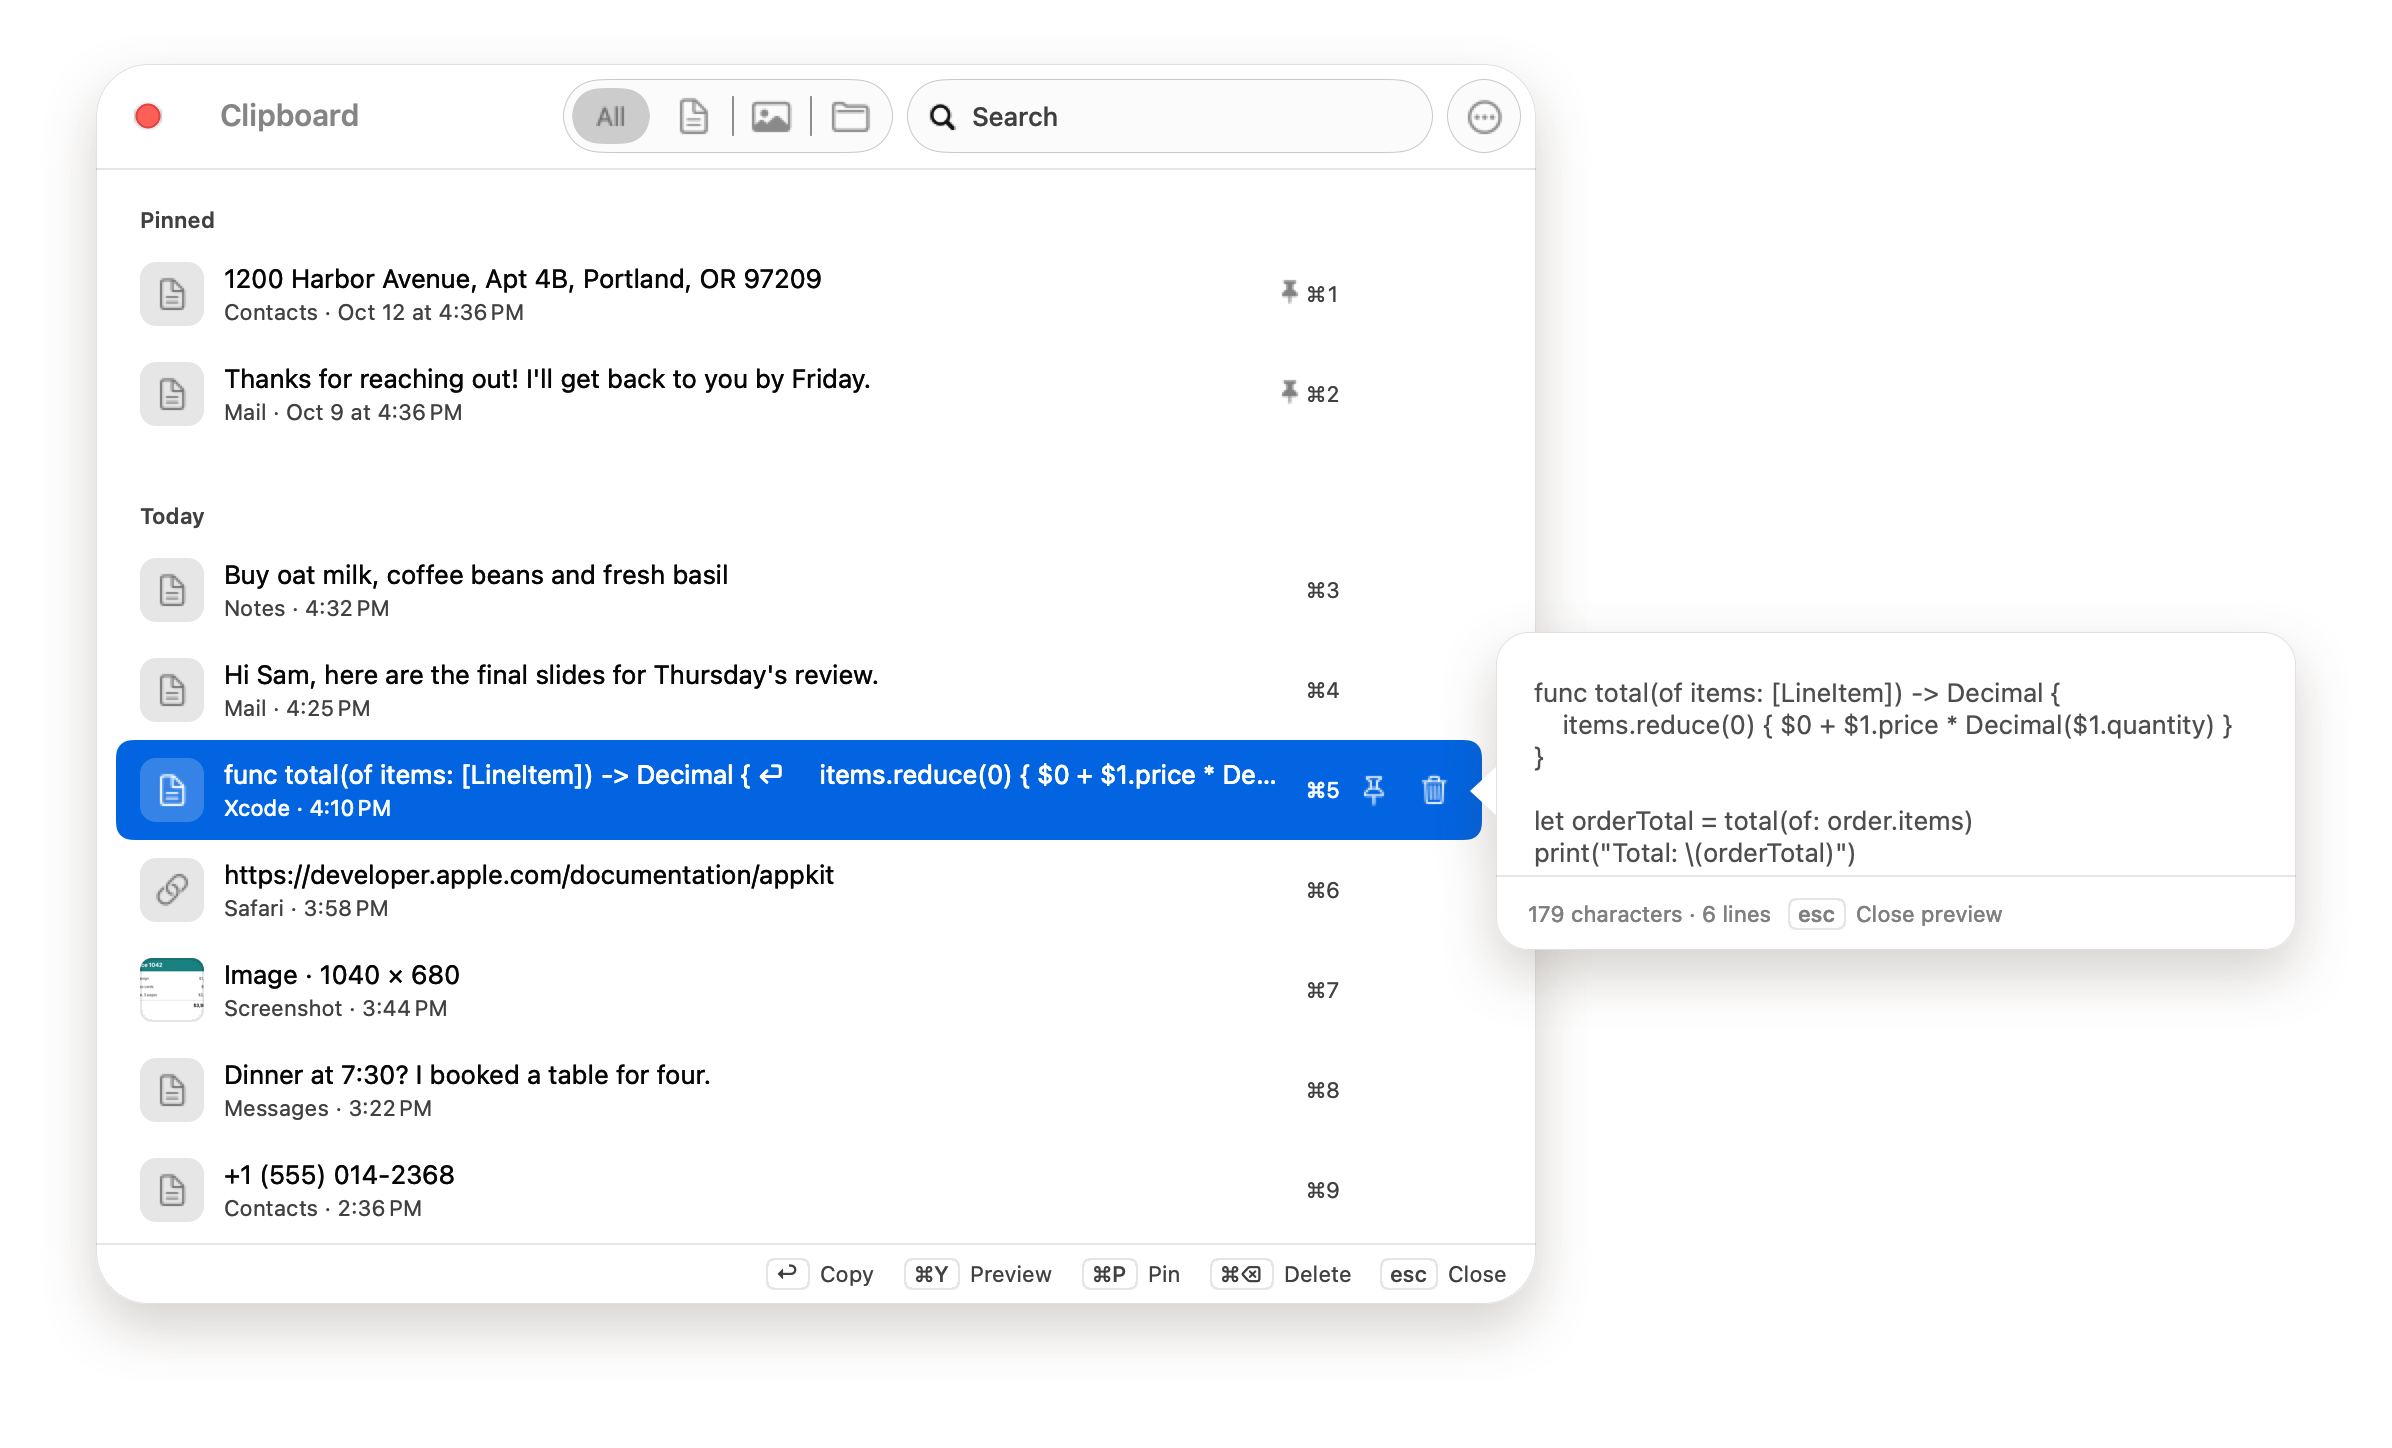The width and height of the screenshot is (2392, 1448).
Task: Click the return key icon beside Copy
Action: tap(787, 1273)
